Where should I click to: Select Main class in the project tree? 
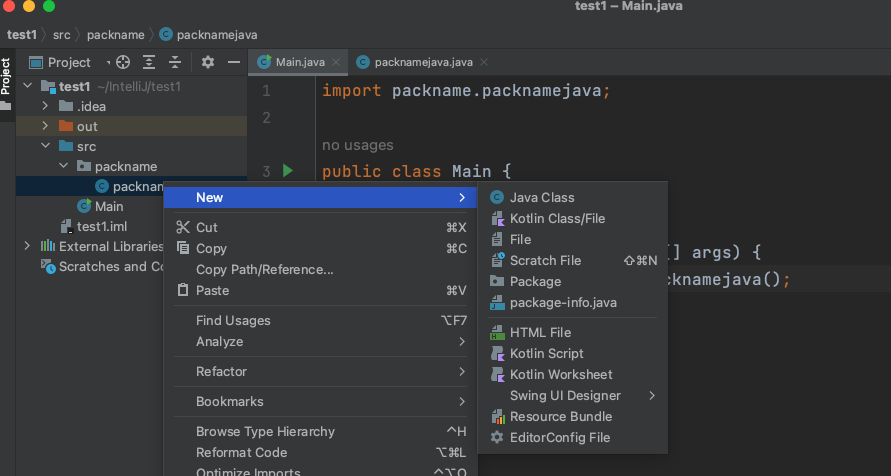(x=108, y=206)
